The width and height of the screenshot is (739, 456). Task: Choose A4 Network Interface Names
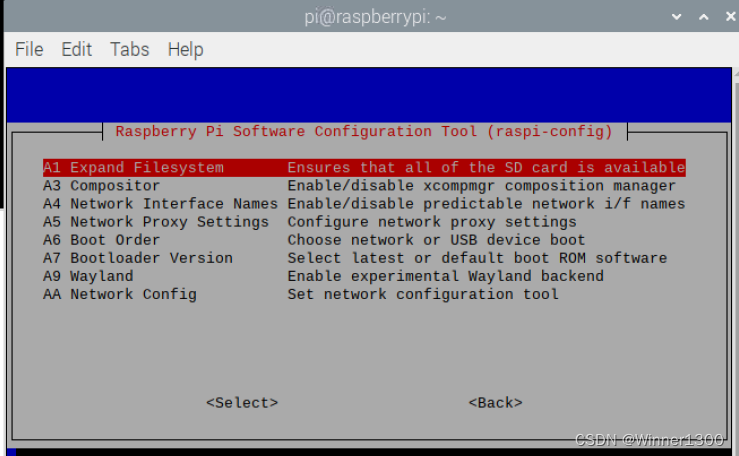point(364,204)
